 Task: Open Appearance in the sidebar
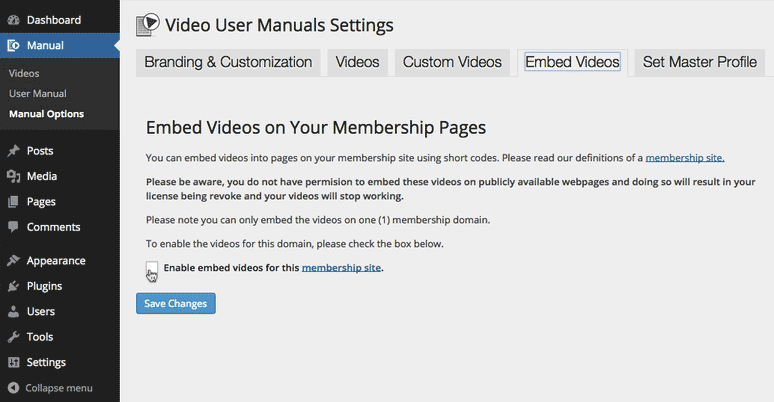56,261
